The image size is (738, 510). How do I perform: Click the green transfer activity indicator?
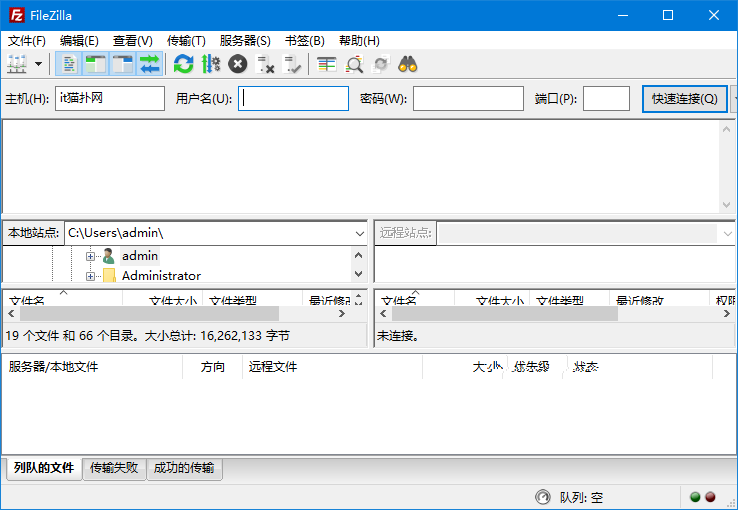pyautogui.click(x=695, y=497)
